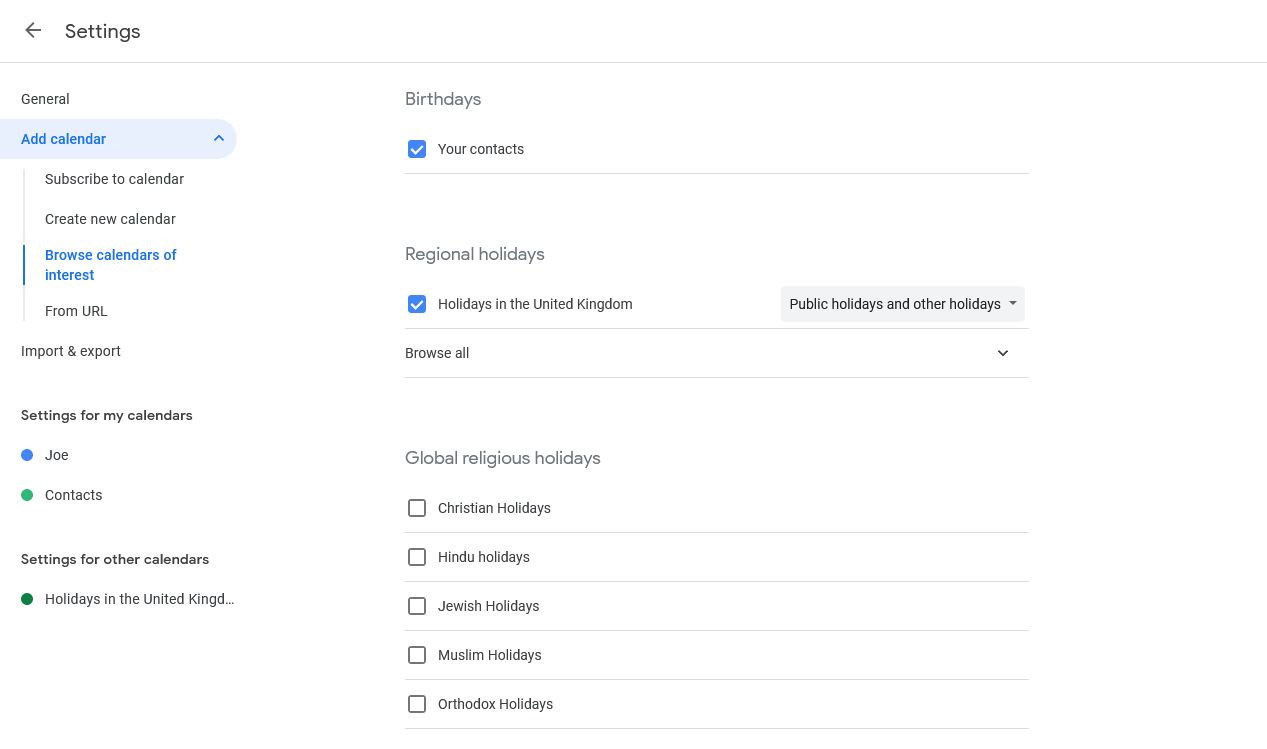
Task: Select Browse calendars of interest item
Action: pos(110,265)
